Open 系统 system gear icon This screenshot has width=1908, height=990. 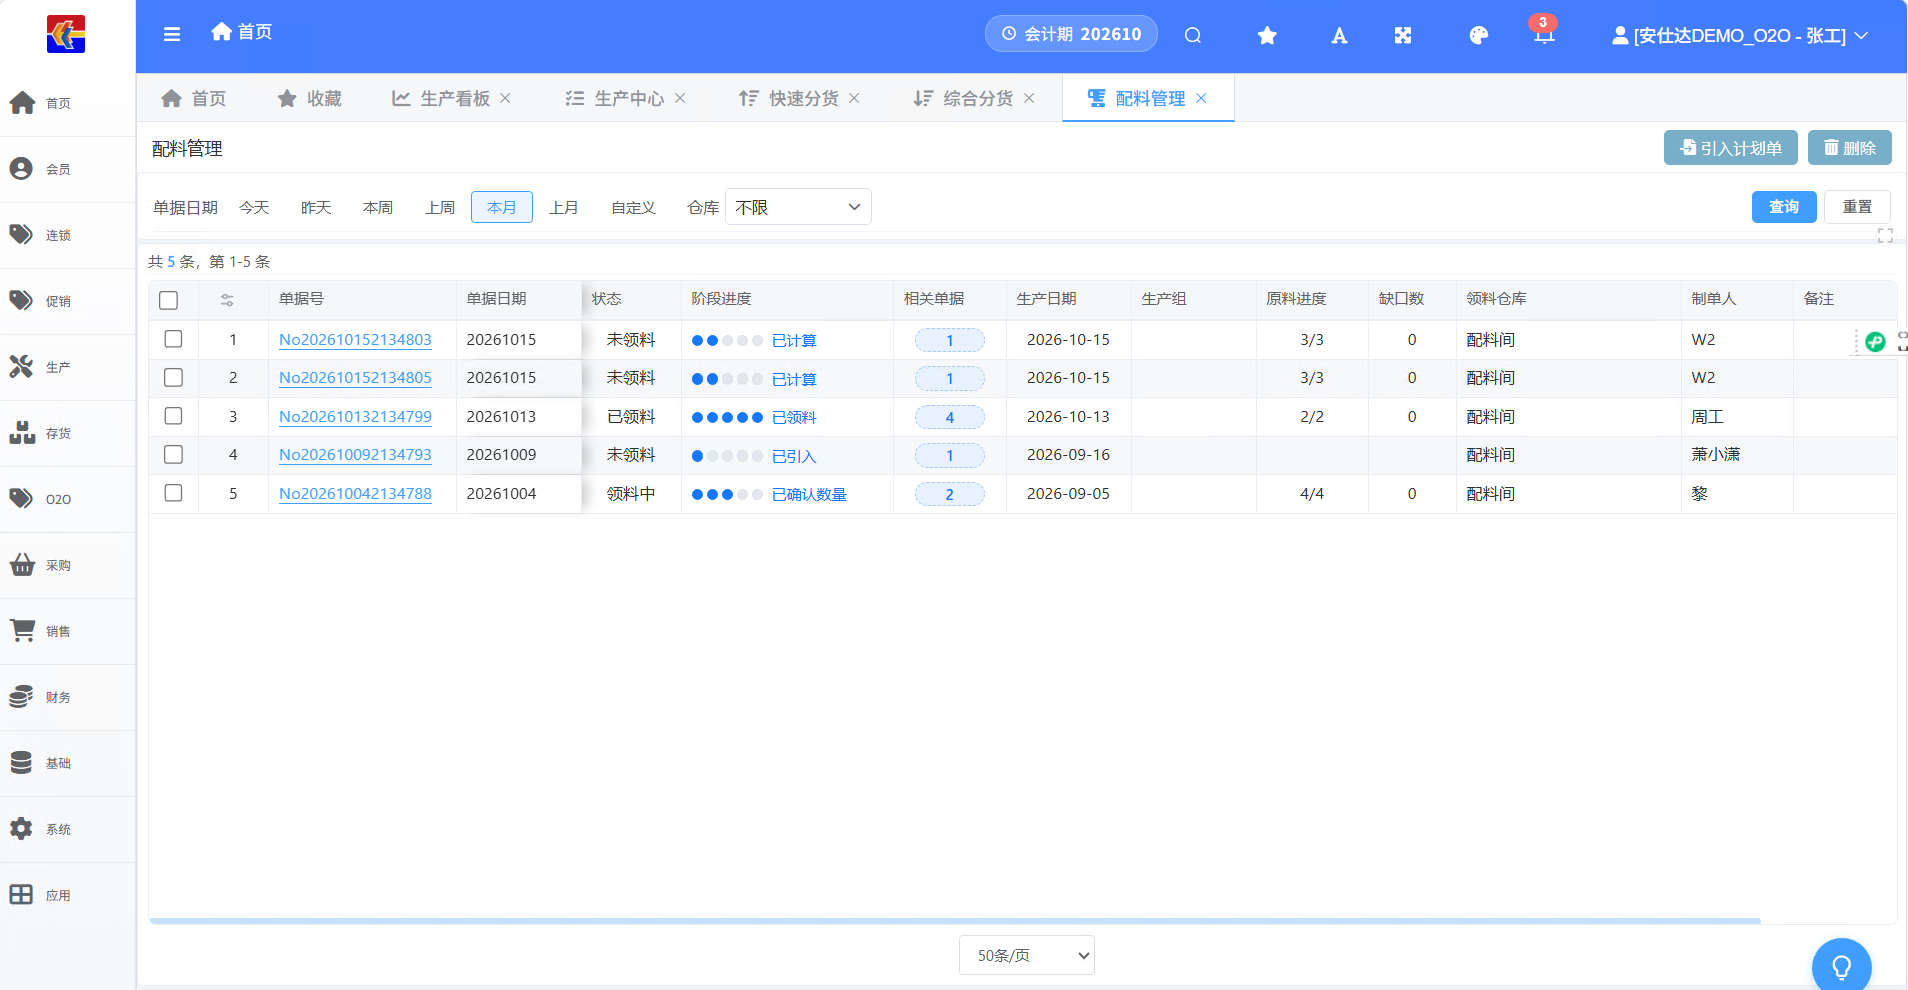[x=22, y=829]
